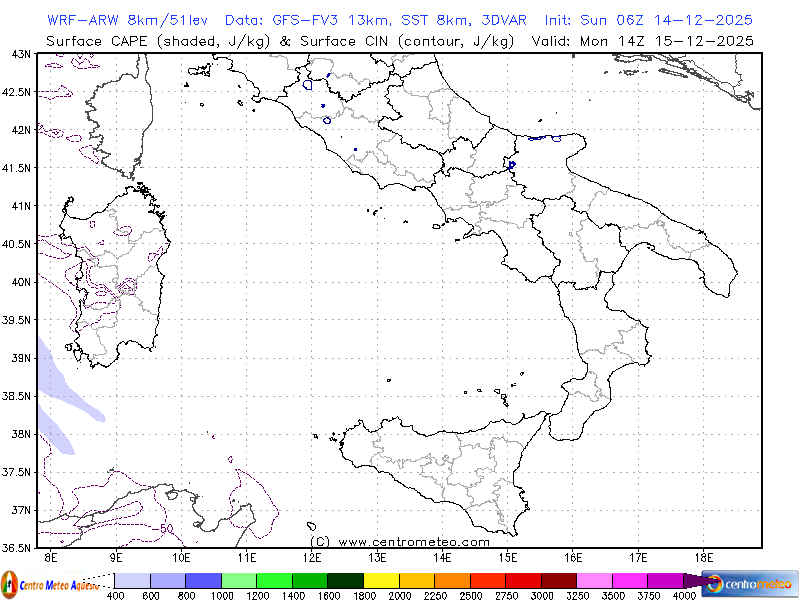
Task: Click the 40N latitude axis label
Action: click(20, 281)
